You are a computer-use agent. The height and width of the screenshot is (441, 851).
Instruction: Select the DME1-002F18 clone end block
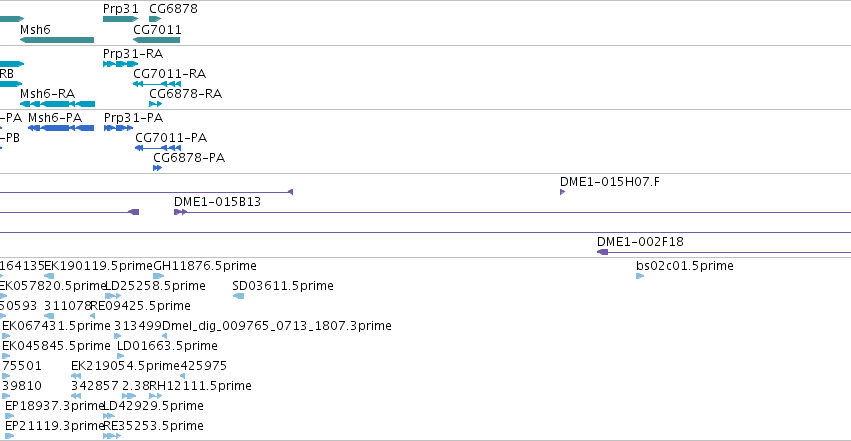point(602,252)
